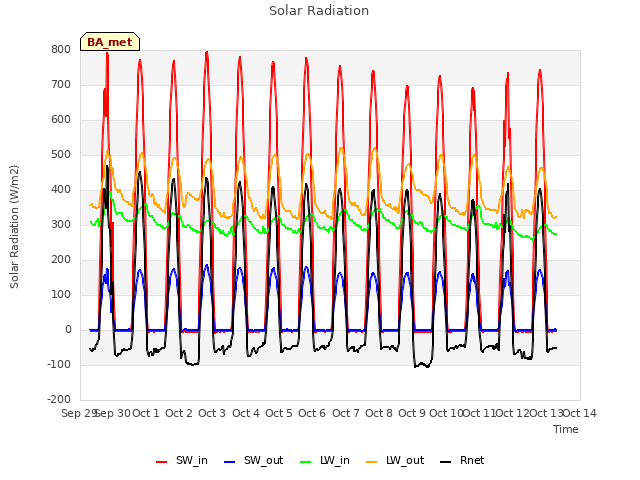Click the Oct 8 x-axis tick label
Screen dimensions: 640x480
[x=379, y=413]
